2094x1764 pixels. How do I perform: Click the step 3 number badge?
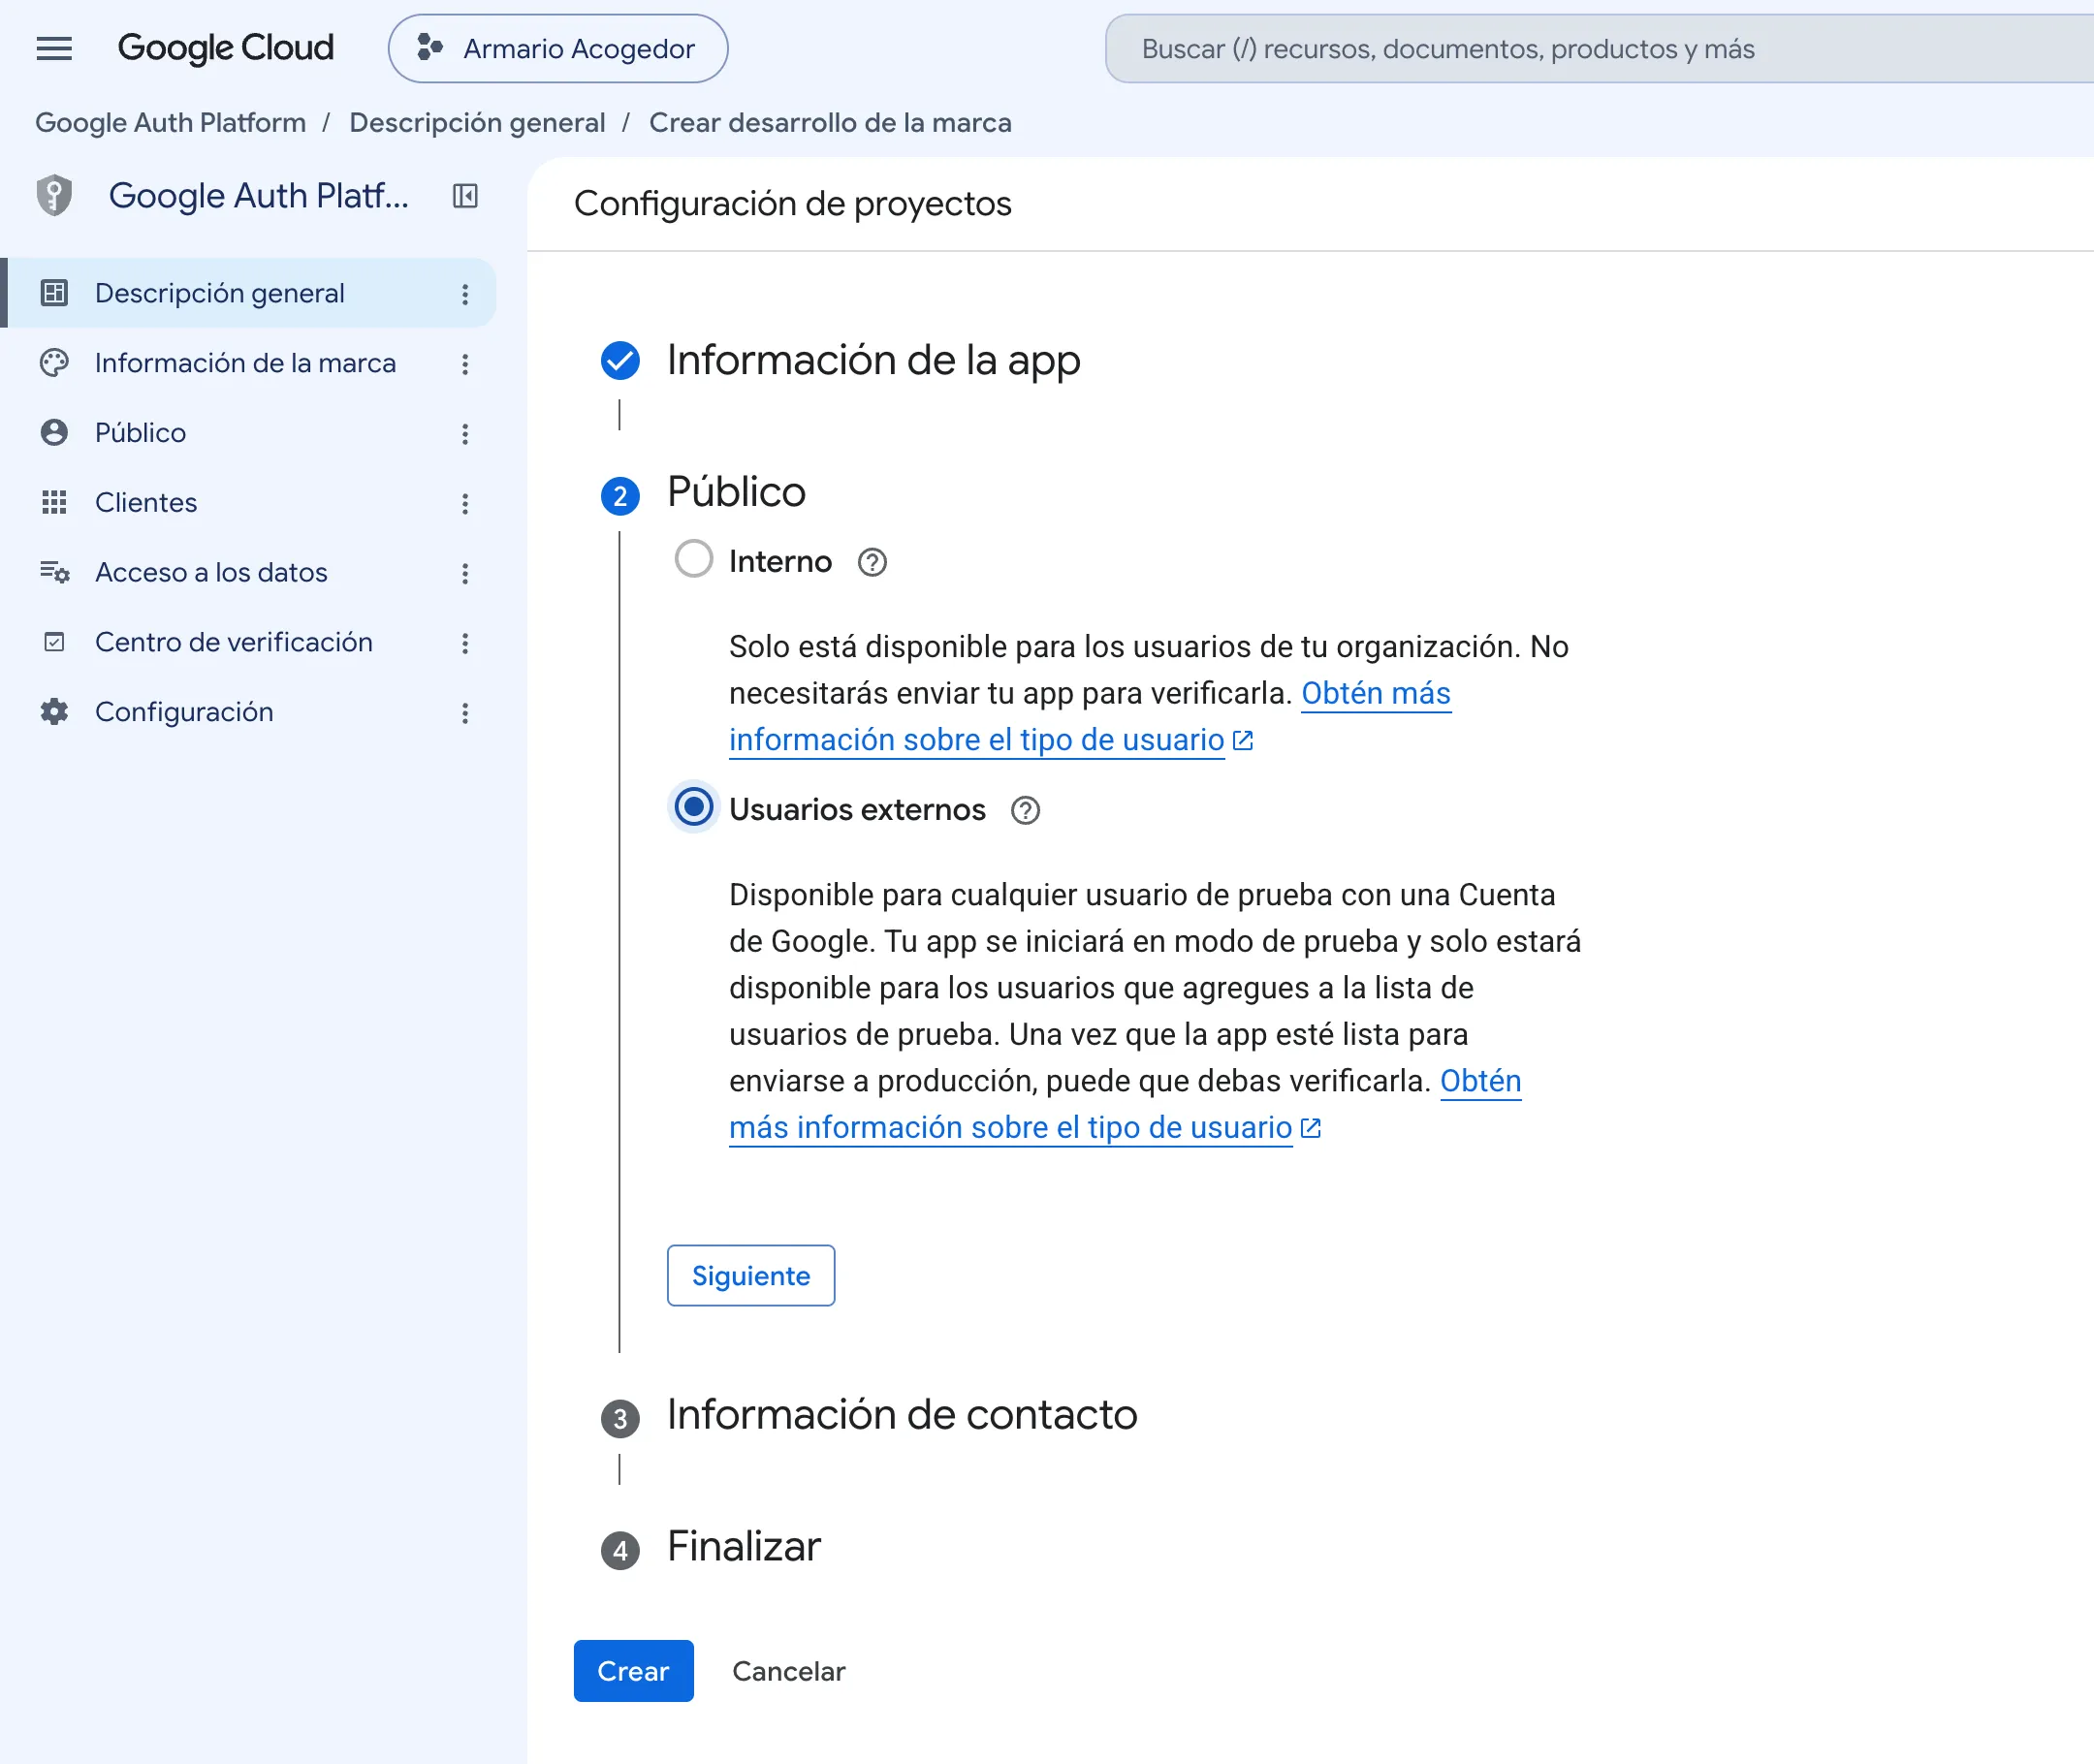620,1419
